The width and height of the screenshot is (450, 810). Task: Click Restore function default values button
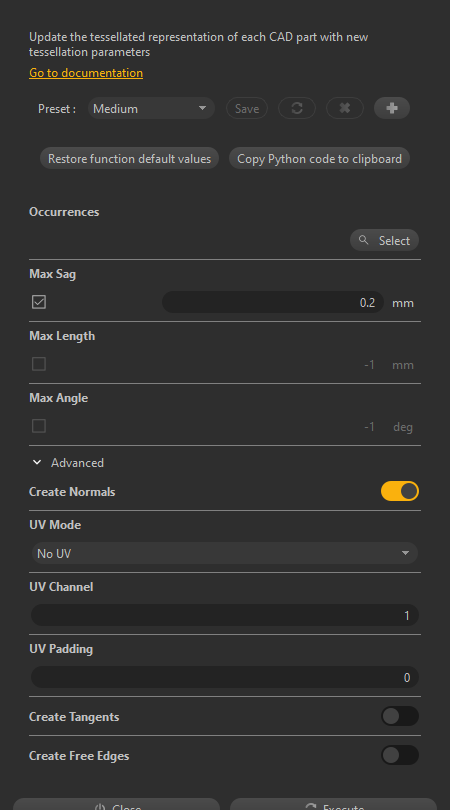[129, 158]
